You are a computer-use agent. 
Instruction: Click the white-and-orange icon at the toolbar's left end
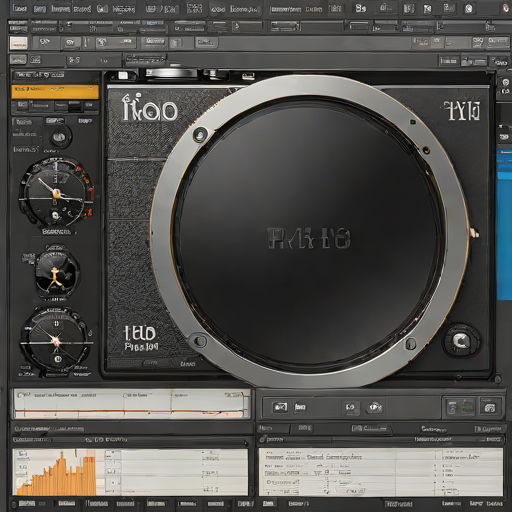tap(18, 43)
